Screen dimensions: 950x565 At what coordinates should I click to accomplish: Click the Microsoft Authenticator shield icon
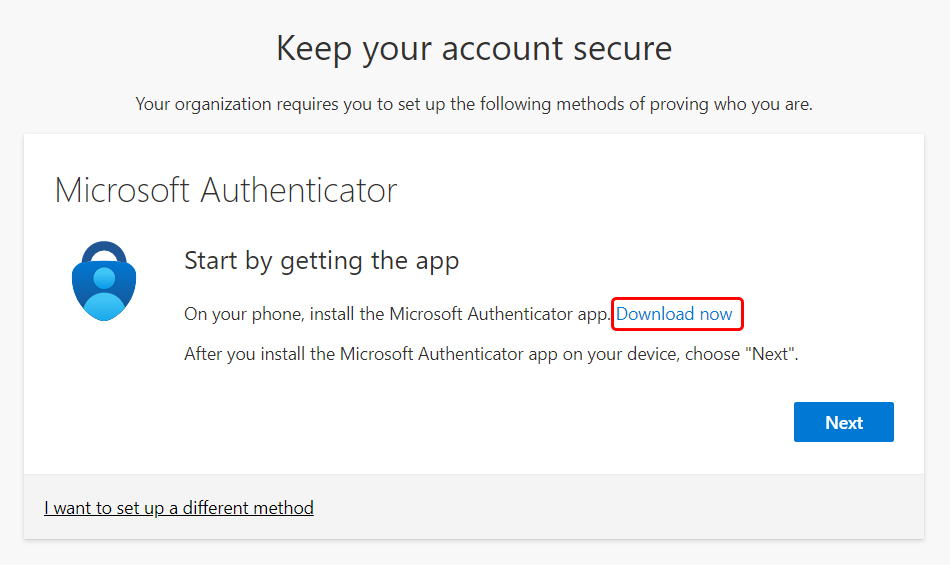click(x=104, y=281)
